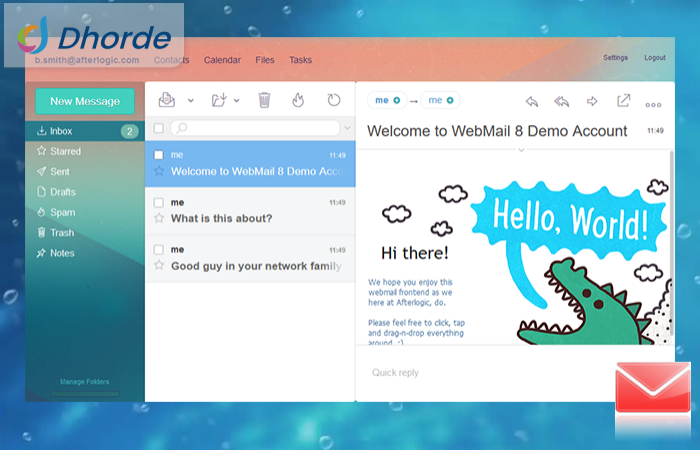Image resolution: width=700 pixels, height=450 pixels.
Task: Click the b.smith@afterlogic.com account tab
Action: (x=87, y=60)
